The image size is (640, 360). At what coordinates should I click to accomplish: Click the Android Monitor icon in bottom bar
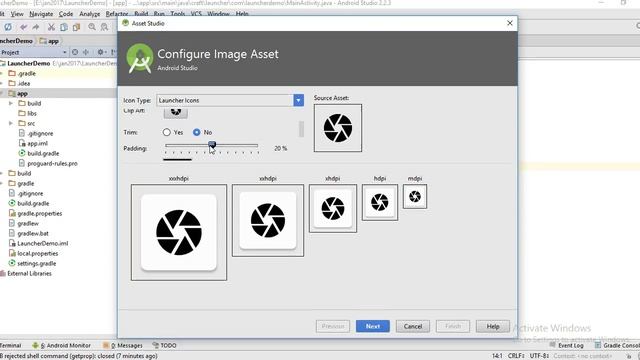pos(36,345)
